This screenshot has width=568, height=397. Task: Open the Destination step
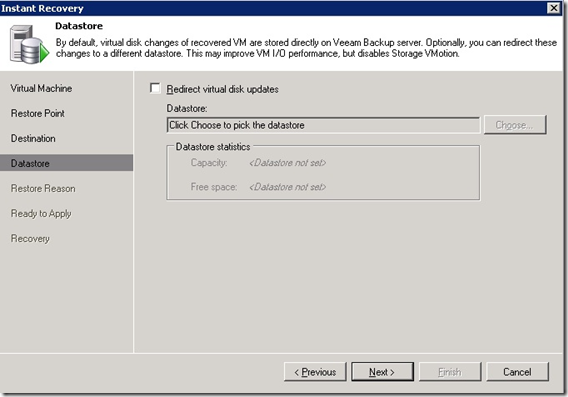(33, 138)
